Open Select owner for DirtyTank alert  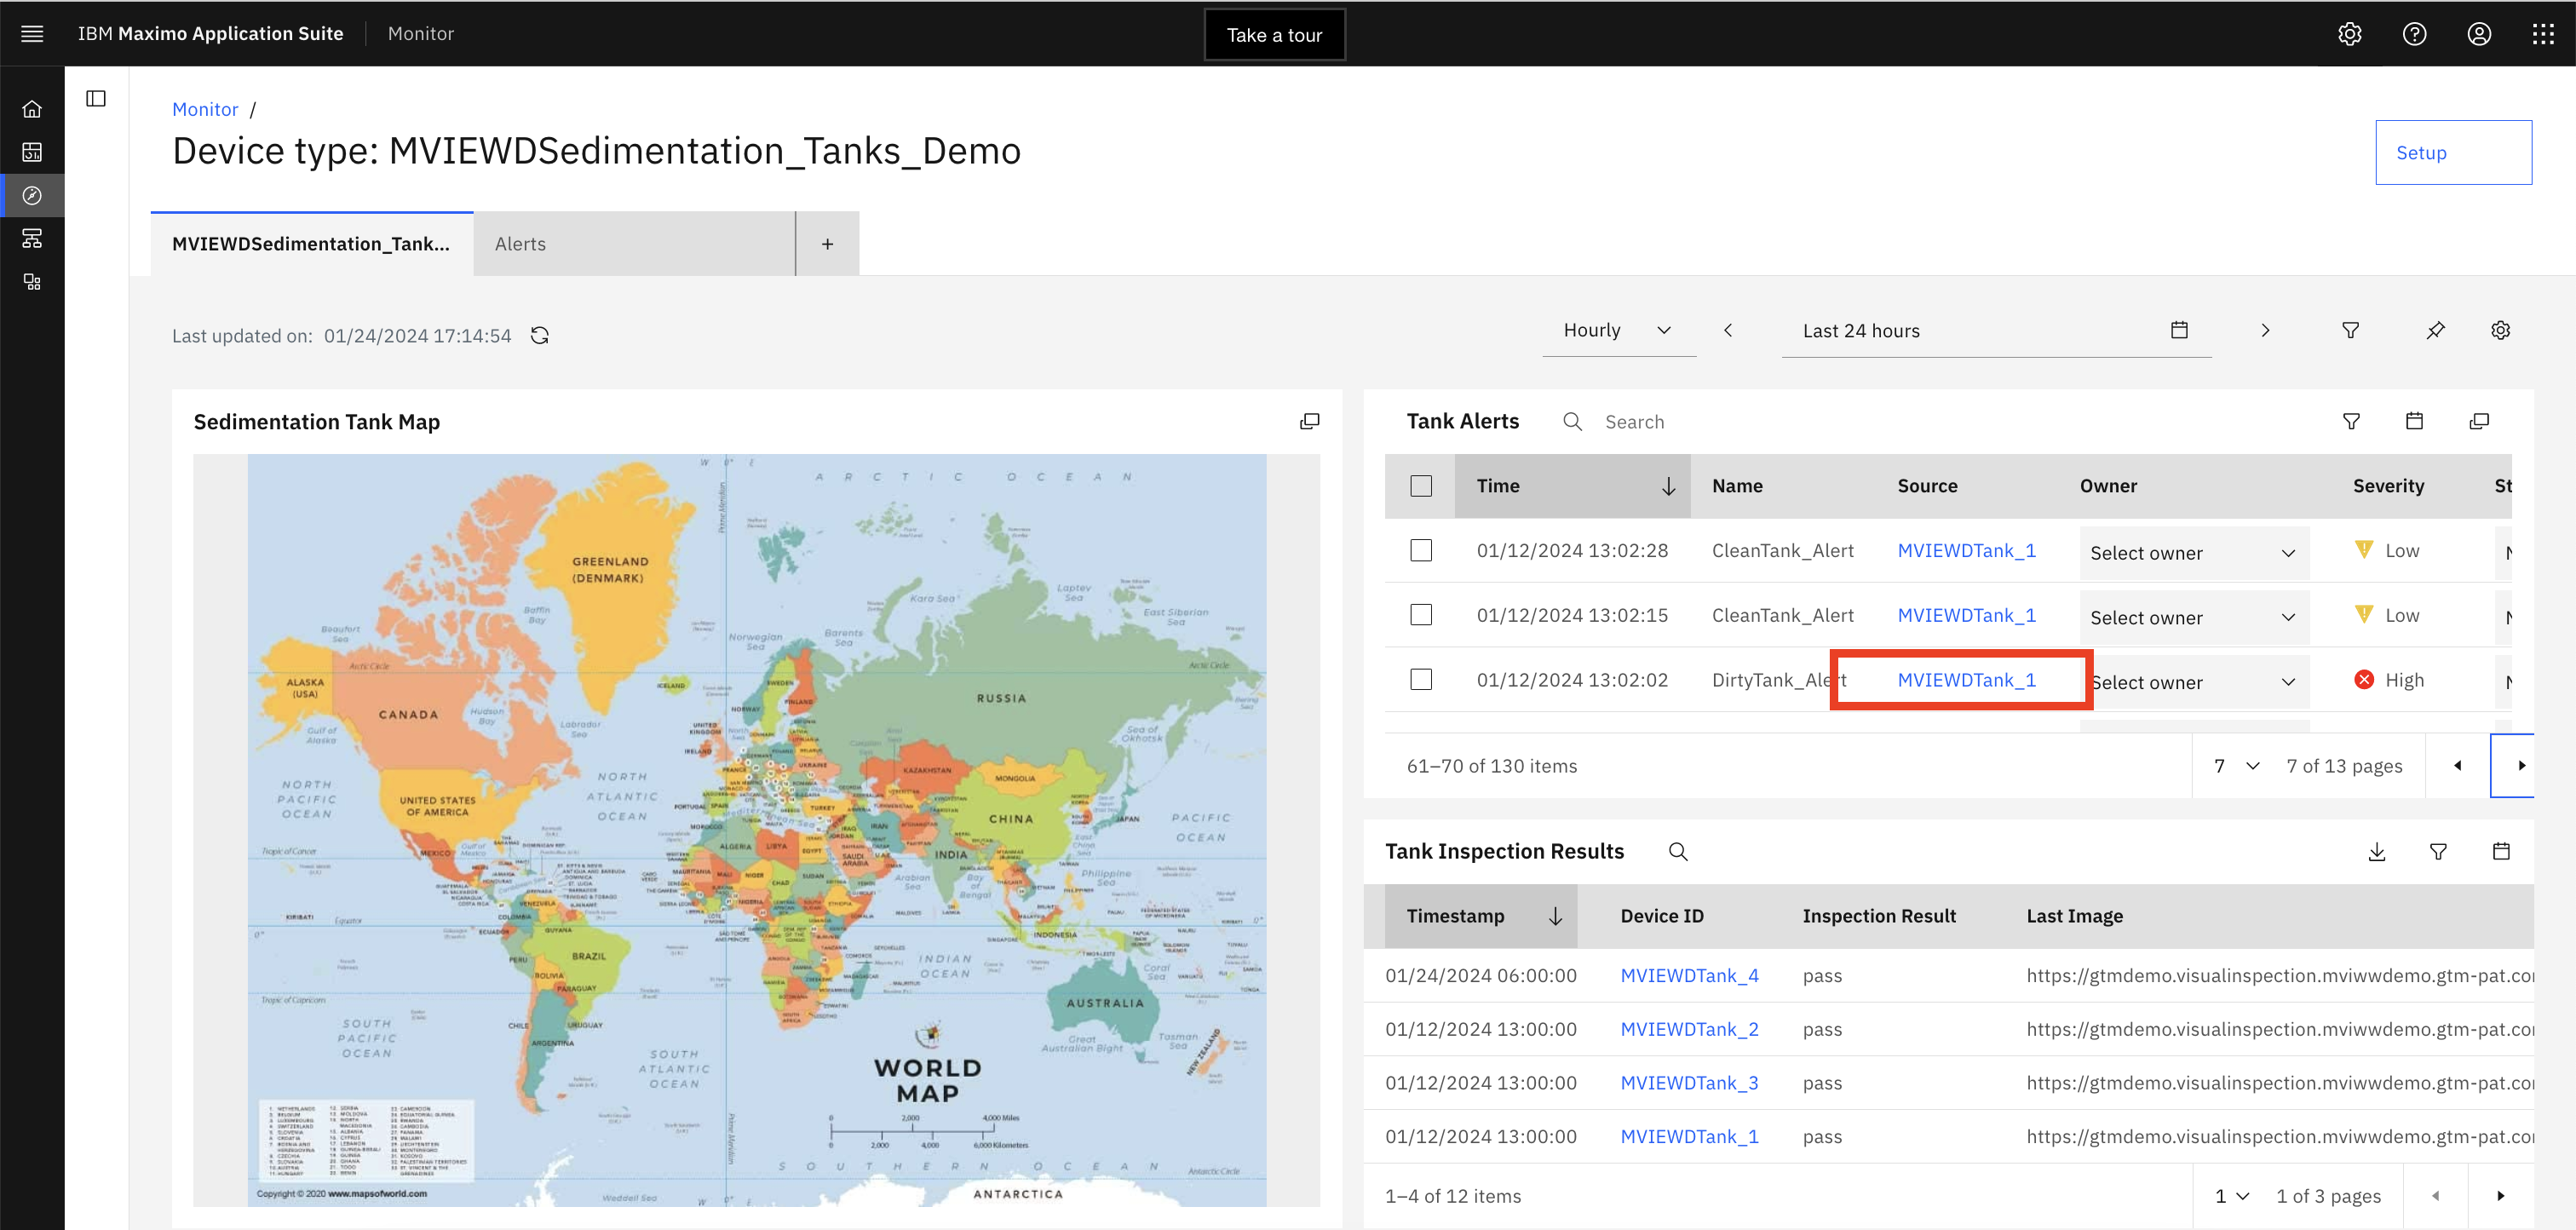point(2194,682)
